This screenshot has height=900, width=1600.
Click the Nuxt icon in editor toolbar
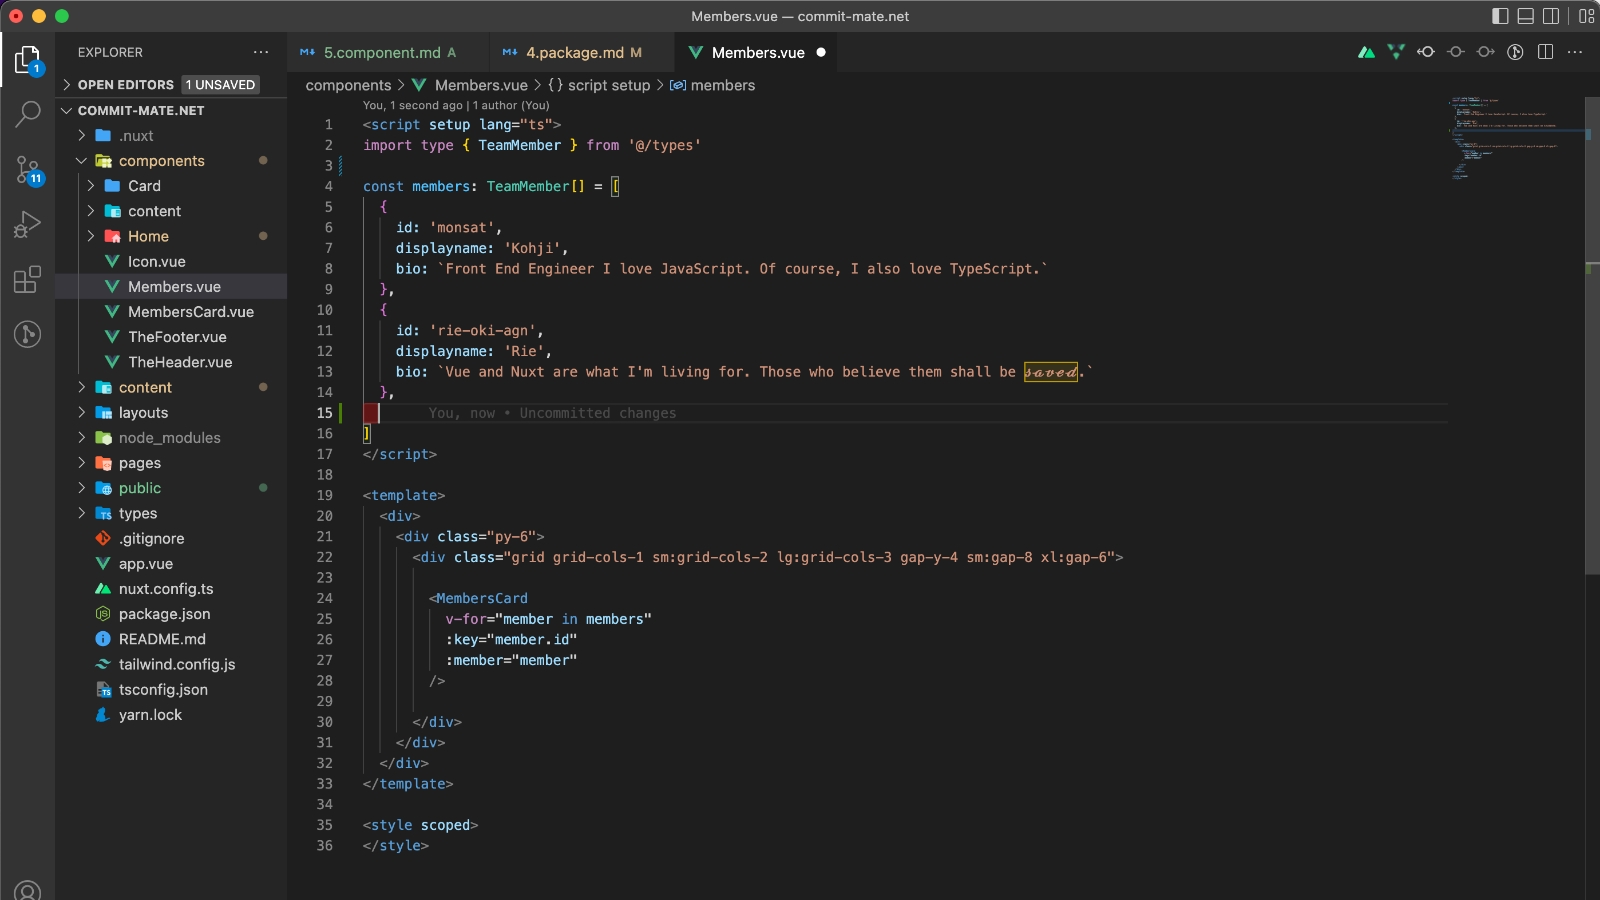(1366, 52)
